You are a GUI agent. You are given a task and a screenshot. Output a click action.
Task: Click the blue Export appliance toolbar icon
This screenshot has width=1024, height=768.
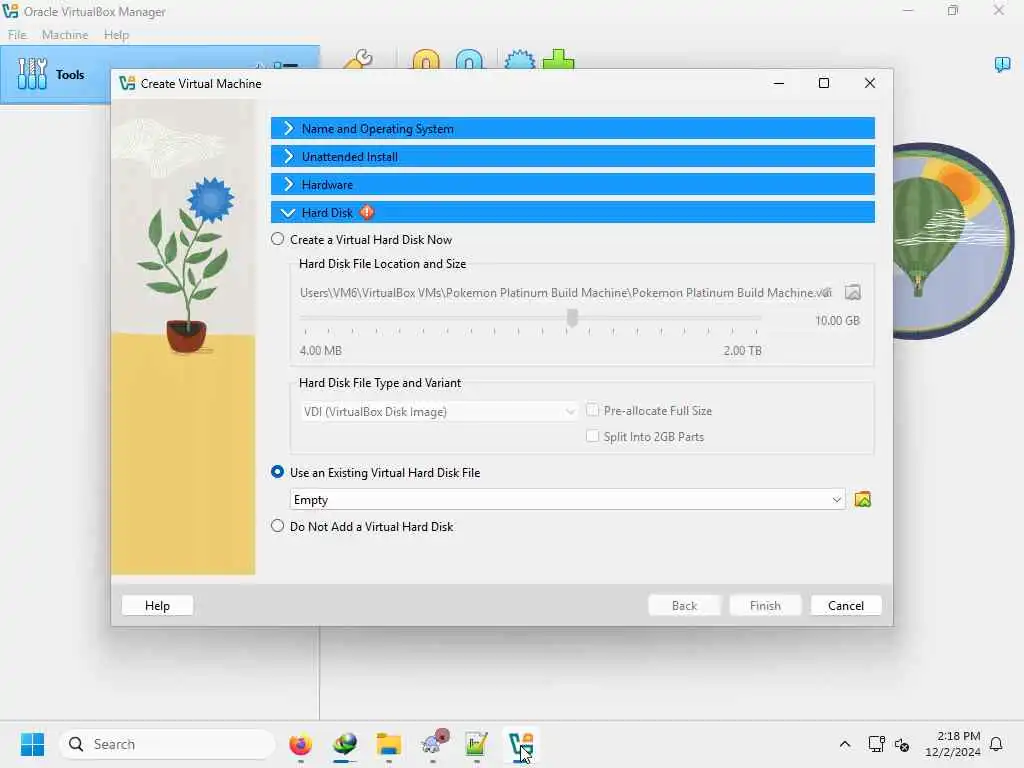pyautogui.click(x=469, y=59)
